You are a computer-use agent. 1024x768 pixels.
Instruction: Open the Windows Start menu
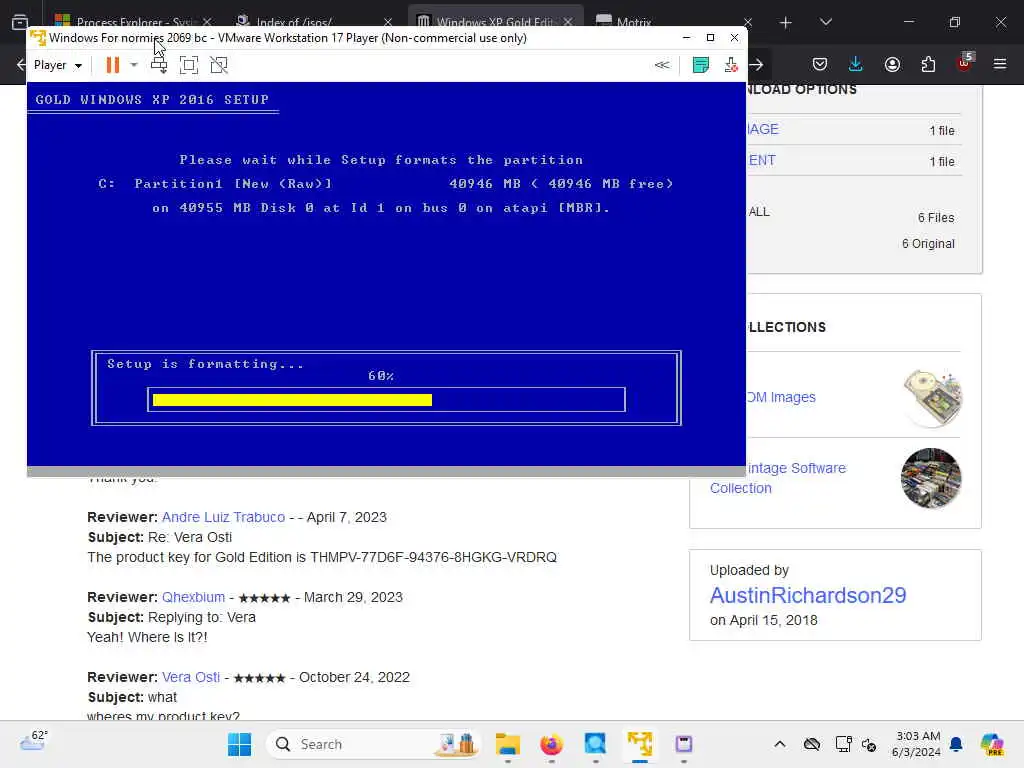[239, 744]
